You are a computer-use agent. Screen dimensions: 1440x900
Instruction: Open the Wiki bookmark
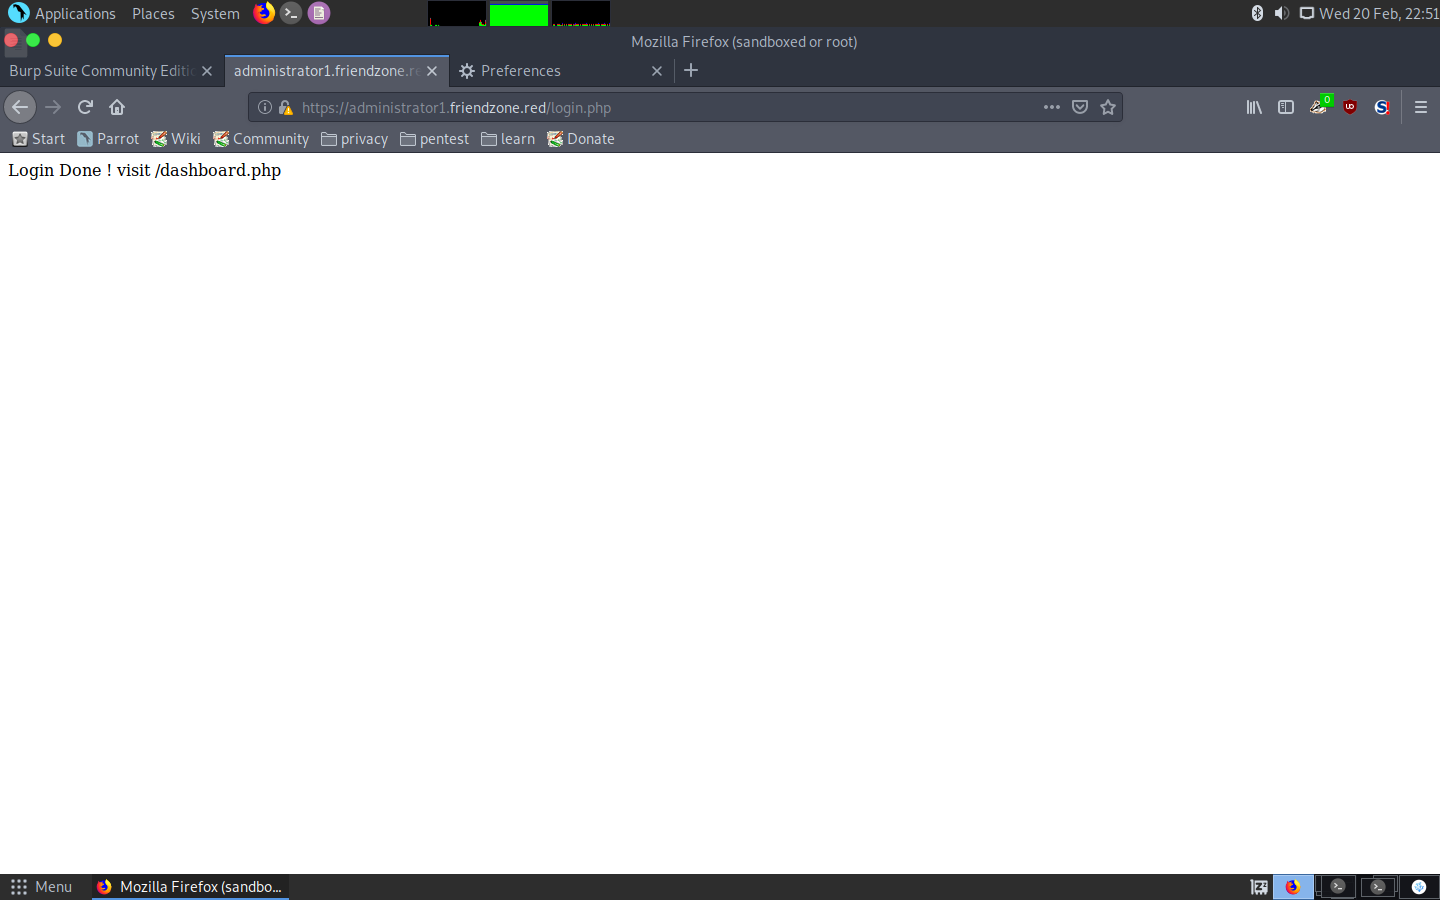176,139
